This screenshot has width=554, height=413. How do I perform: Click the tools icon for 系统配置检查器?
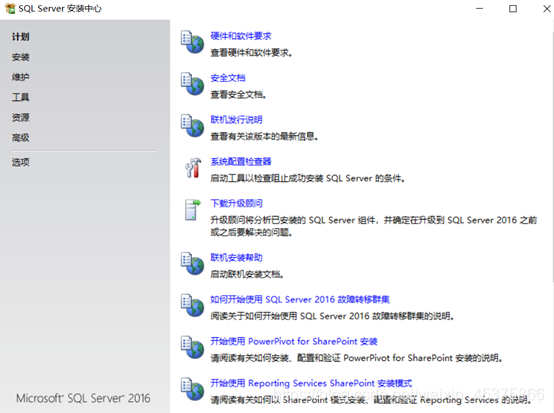point(193,167)
